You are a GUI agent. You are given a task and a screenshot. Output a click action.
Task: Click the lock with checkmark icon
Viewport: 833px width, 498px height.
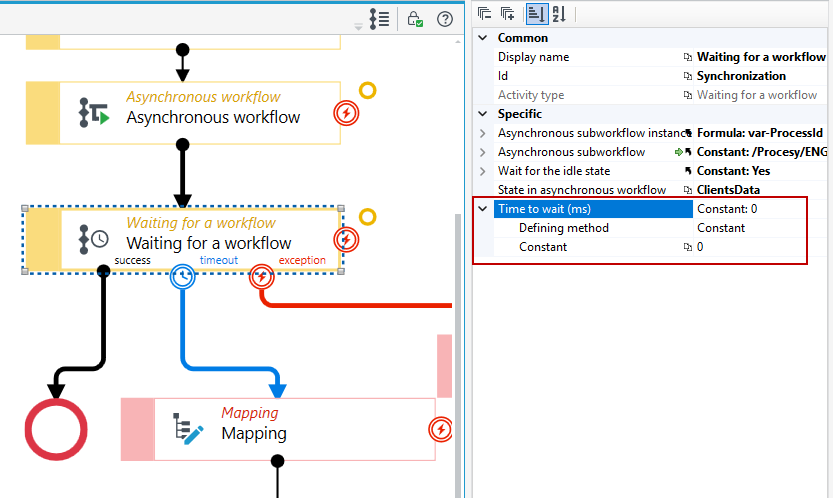pos(415,19)
